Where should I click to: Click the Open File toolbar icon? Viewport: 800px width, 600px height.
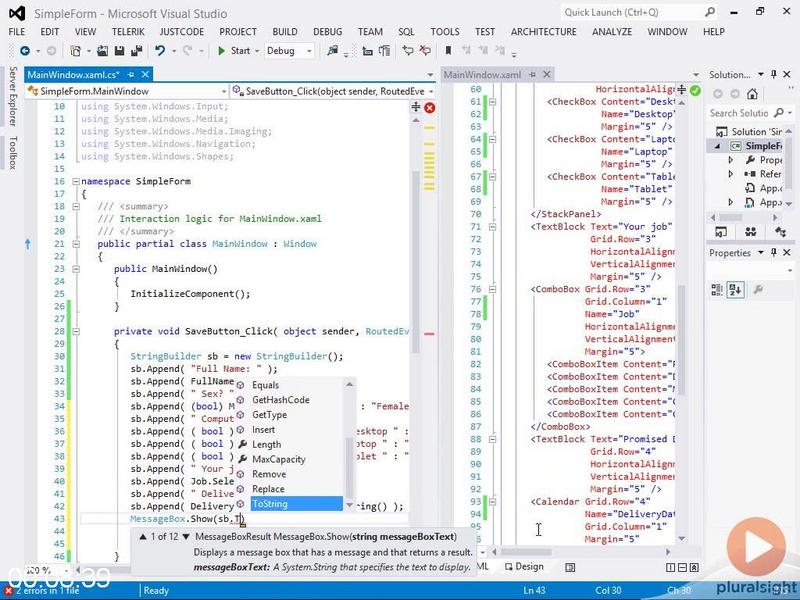pyautogui.click(x=103, y=51)
